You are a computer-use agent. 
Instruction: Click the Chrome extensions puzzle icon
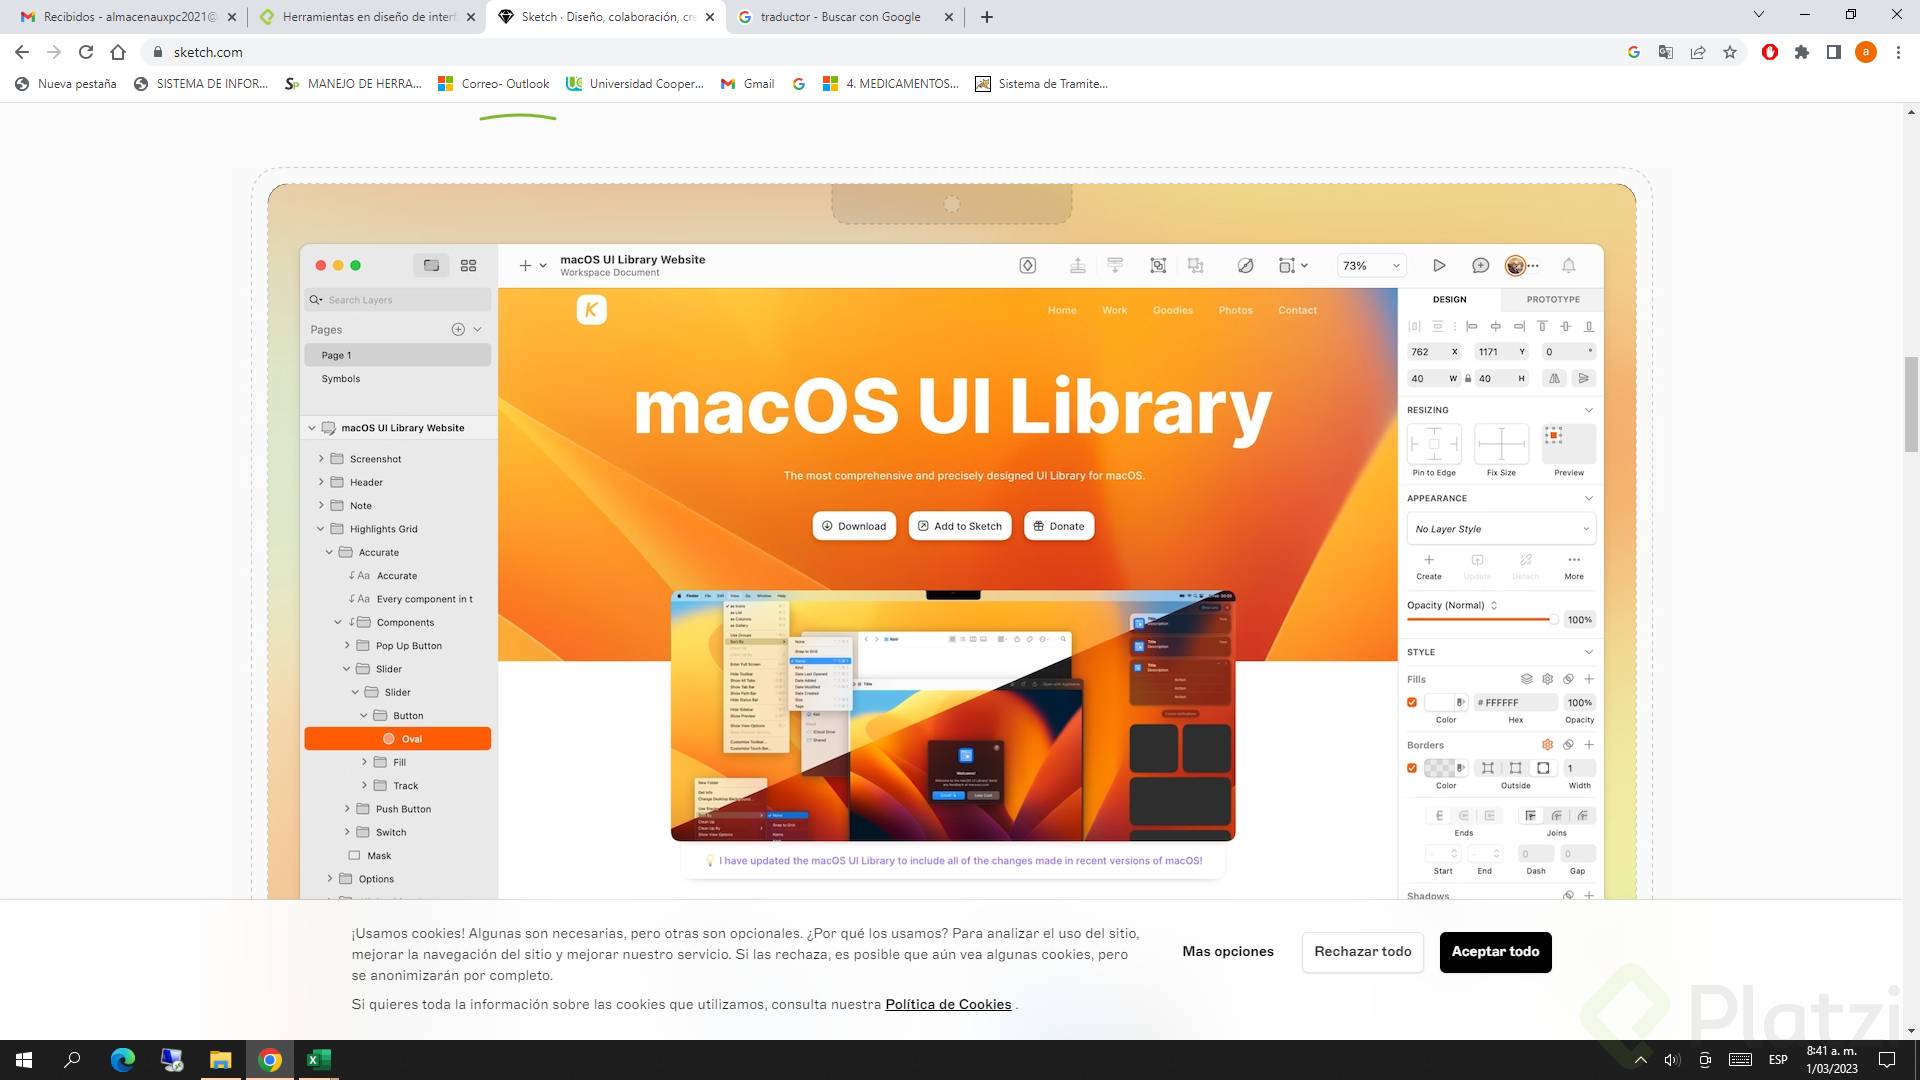click(1802, 52)
